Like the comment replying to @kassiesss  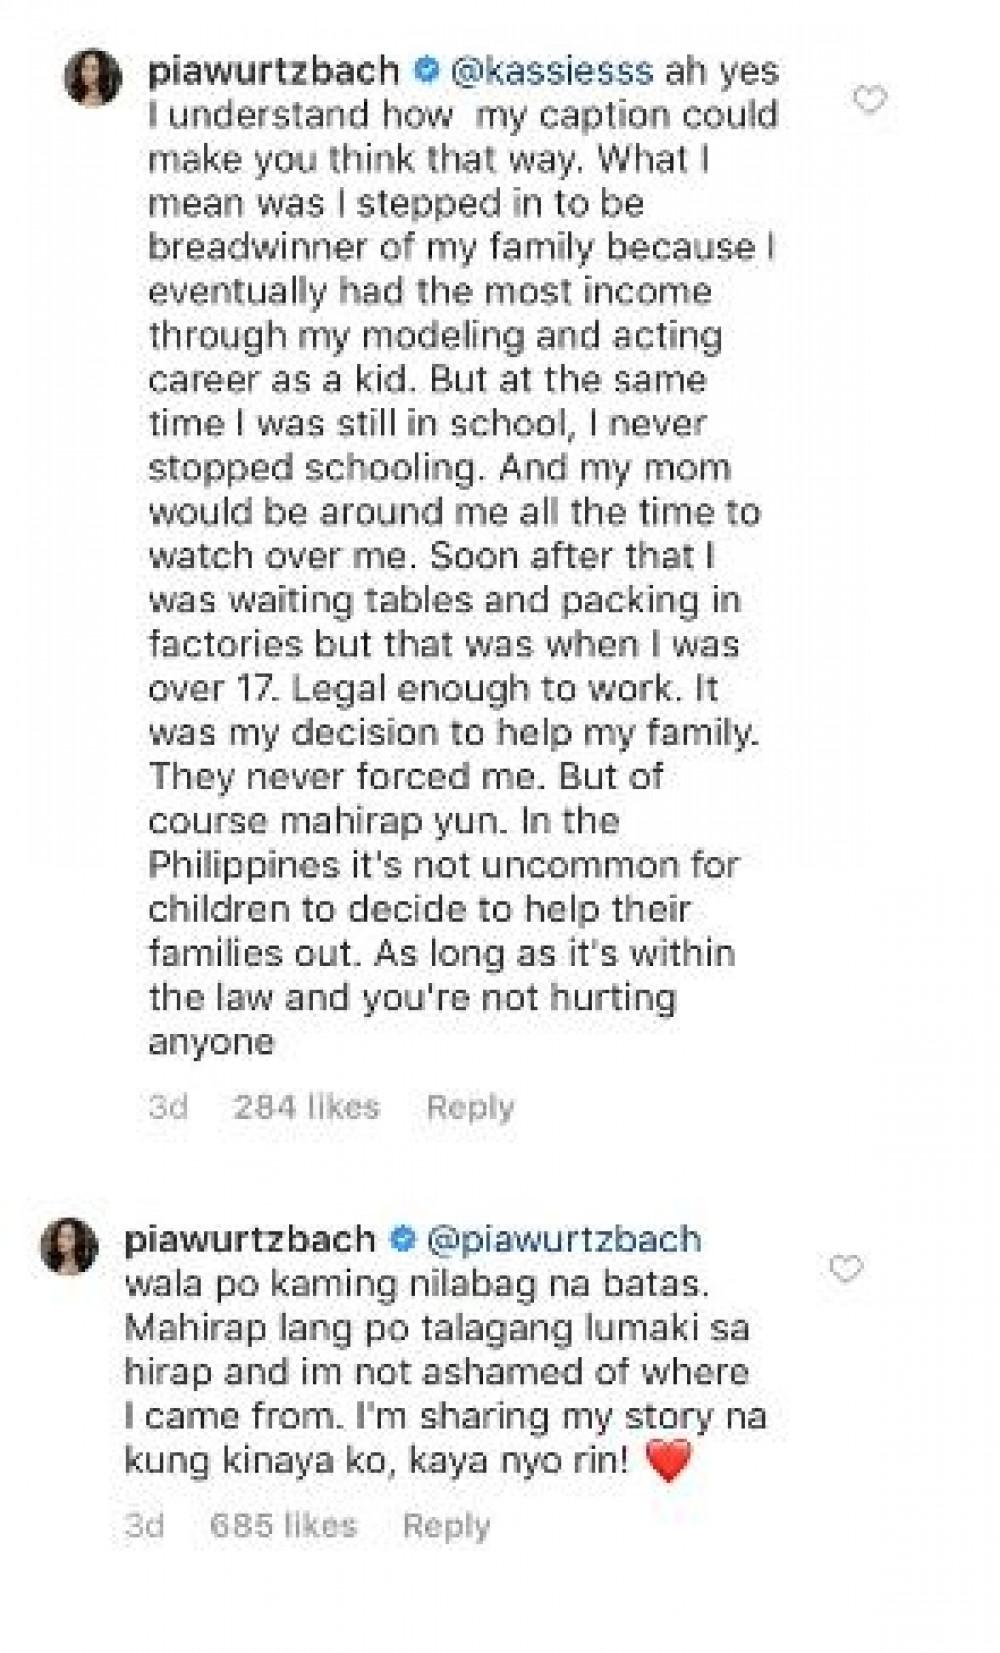click(x=870, y=100)
